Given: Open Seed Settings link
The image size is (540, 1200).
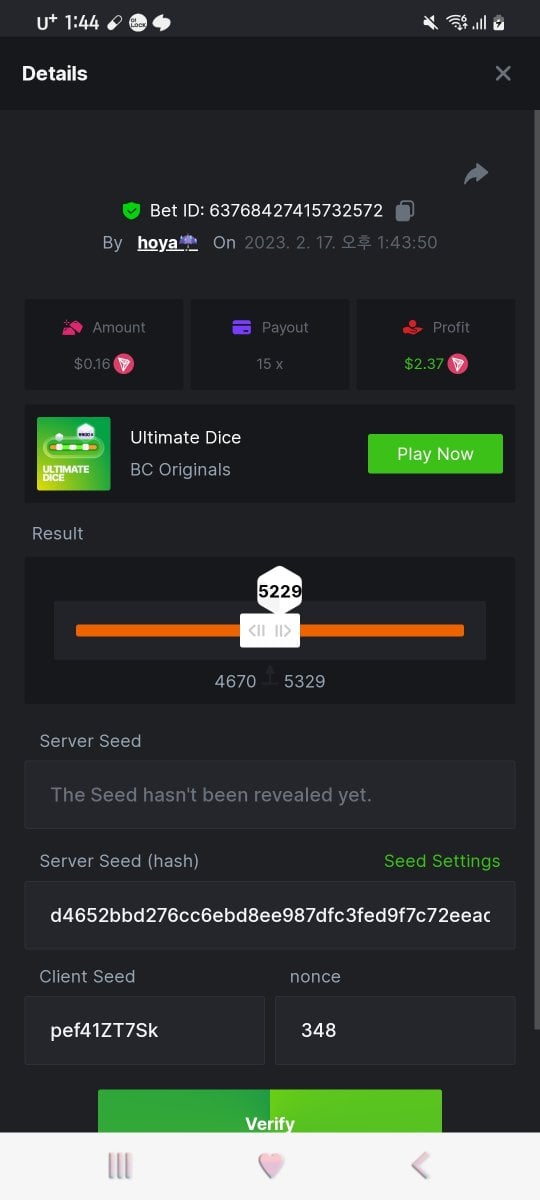Looking at the screenshot, I should (442, 861).
